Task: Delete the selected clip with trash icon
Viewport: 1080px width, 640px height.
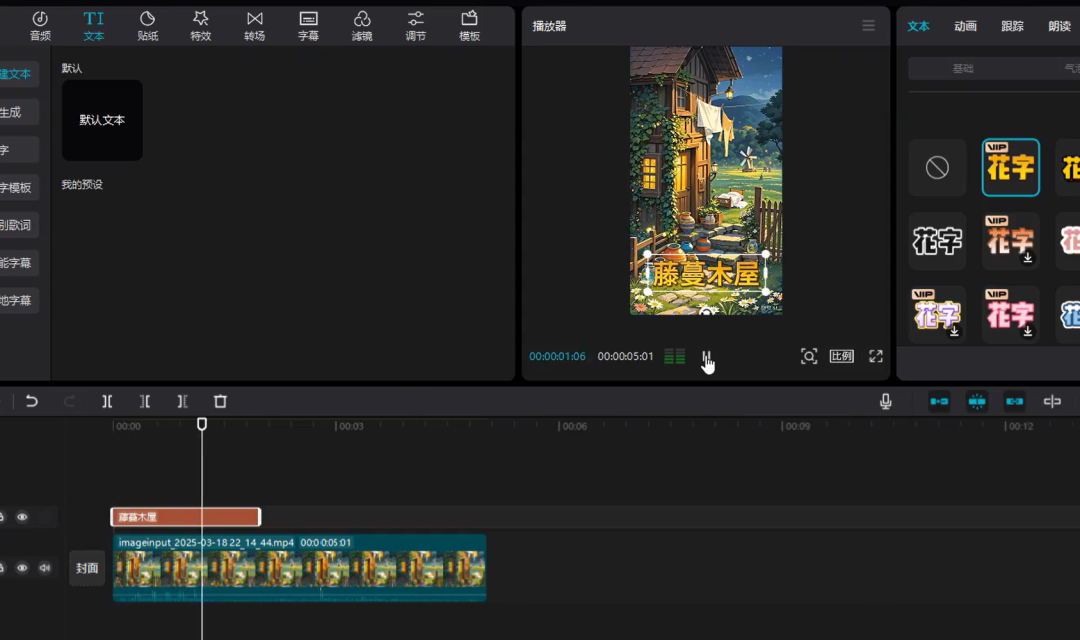Action: click(x=220, y=401)
